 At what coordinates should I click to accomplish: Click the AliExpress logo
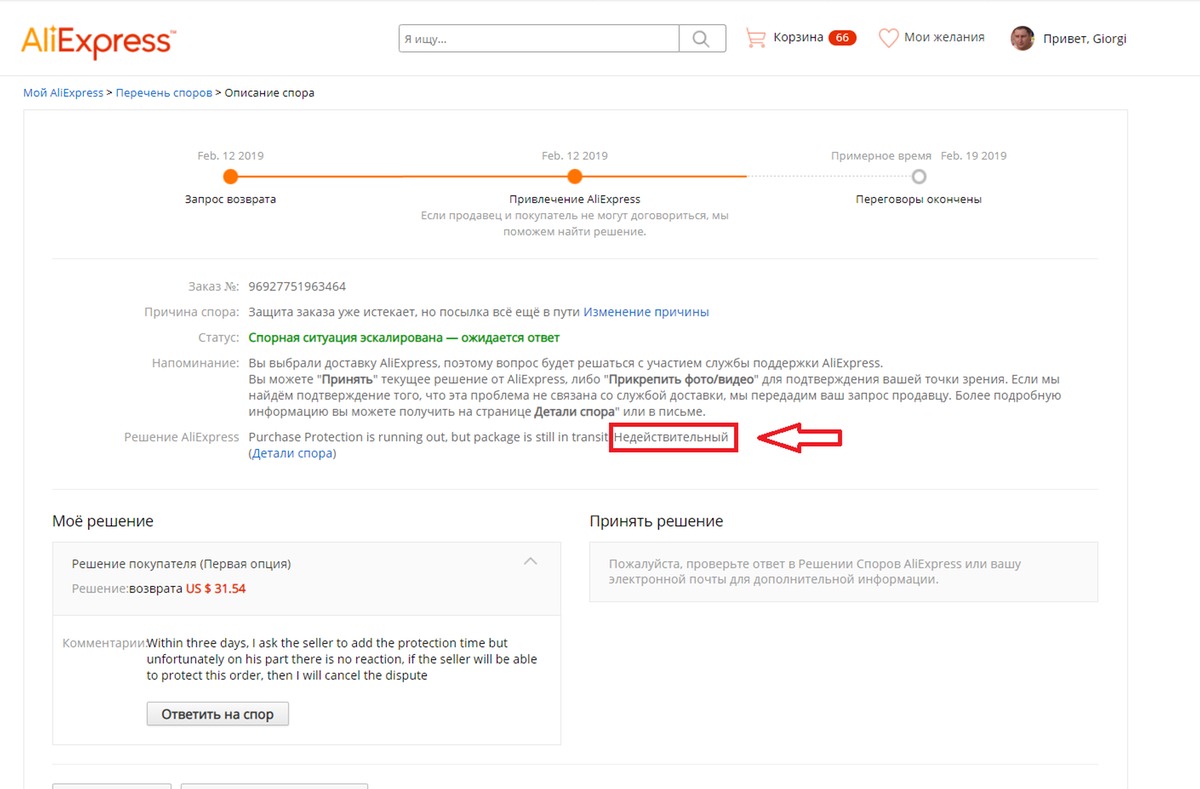(98, 41)
